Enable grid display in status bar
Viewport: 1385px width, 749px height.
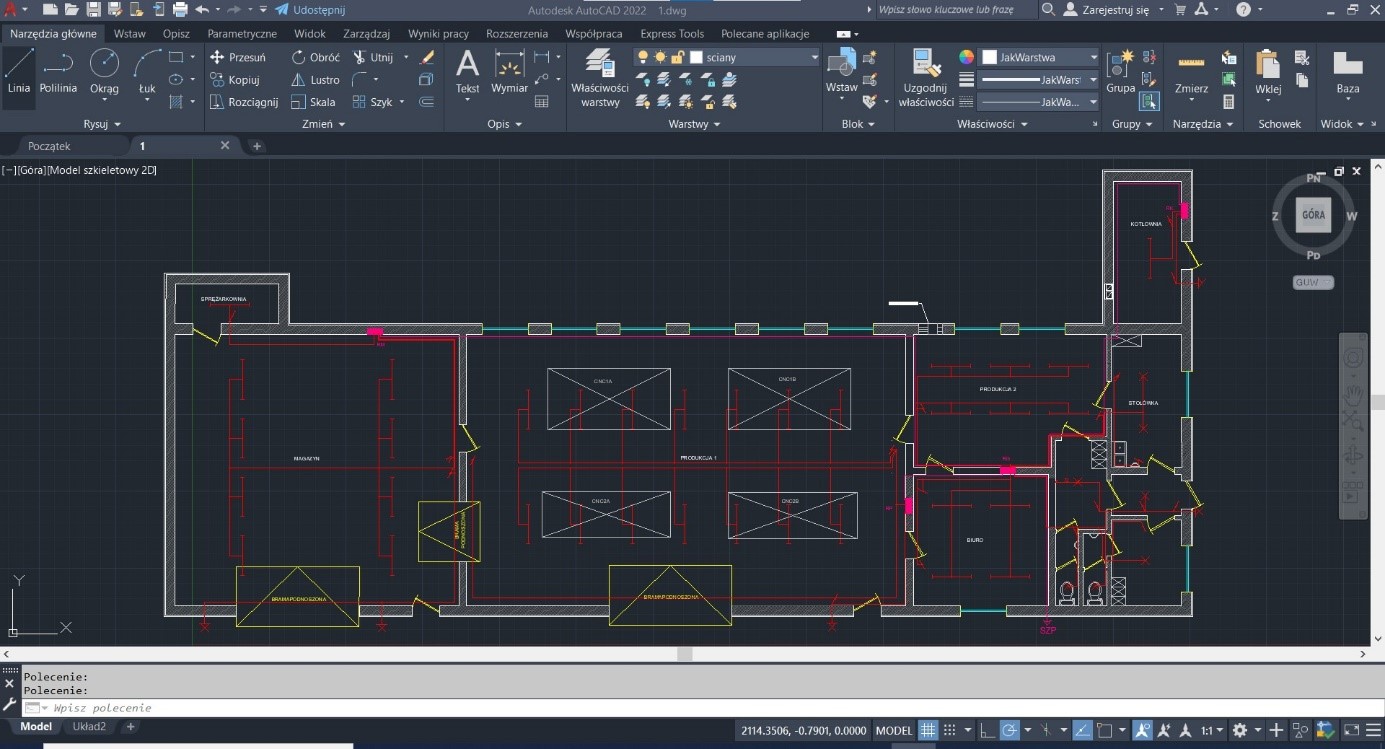click(x=927, y=730)
